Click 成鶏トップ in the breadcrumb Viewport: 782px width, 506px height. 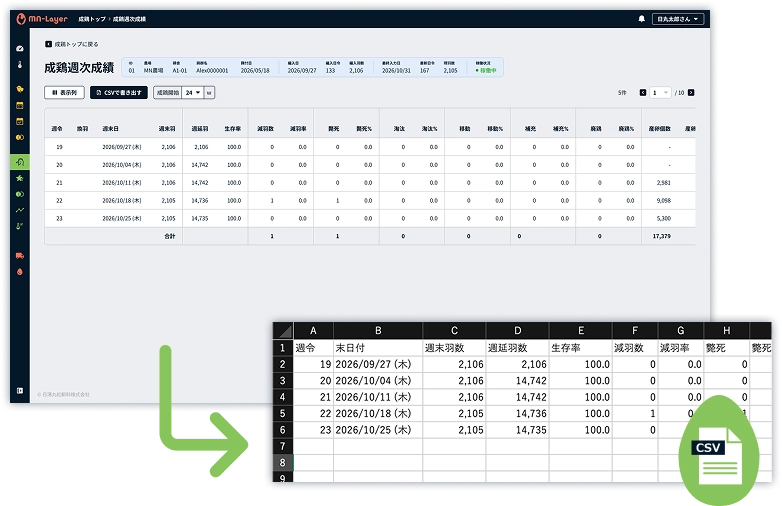point(92,19)
